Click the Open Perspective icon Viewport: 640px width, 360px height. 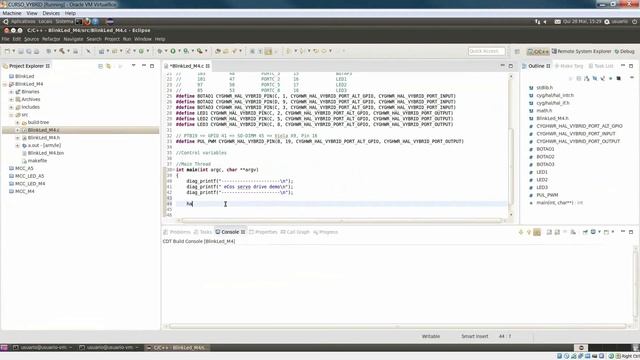[x=517, y=51]
